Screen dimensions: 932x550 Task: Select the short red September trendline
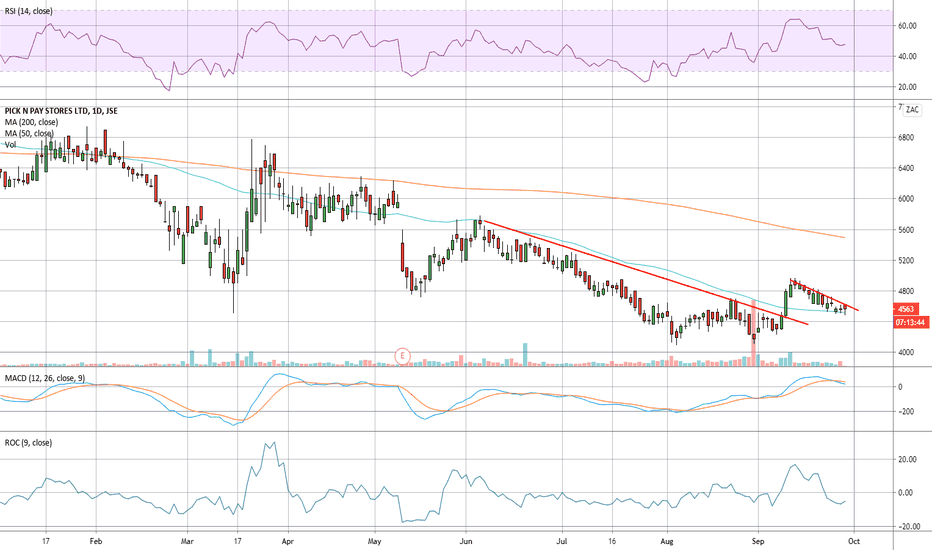(824, 294)
